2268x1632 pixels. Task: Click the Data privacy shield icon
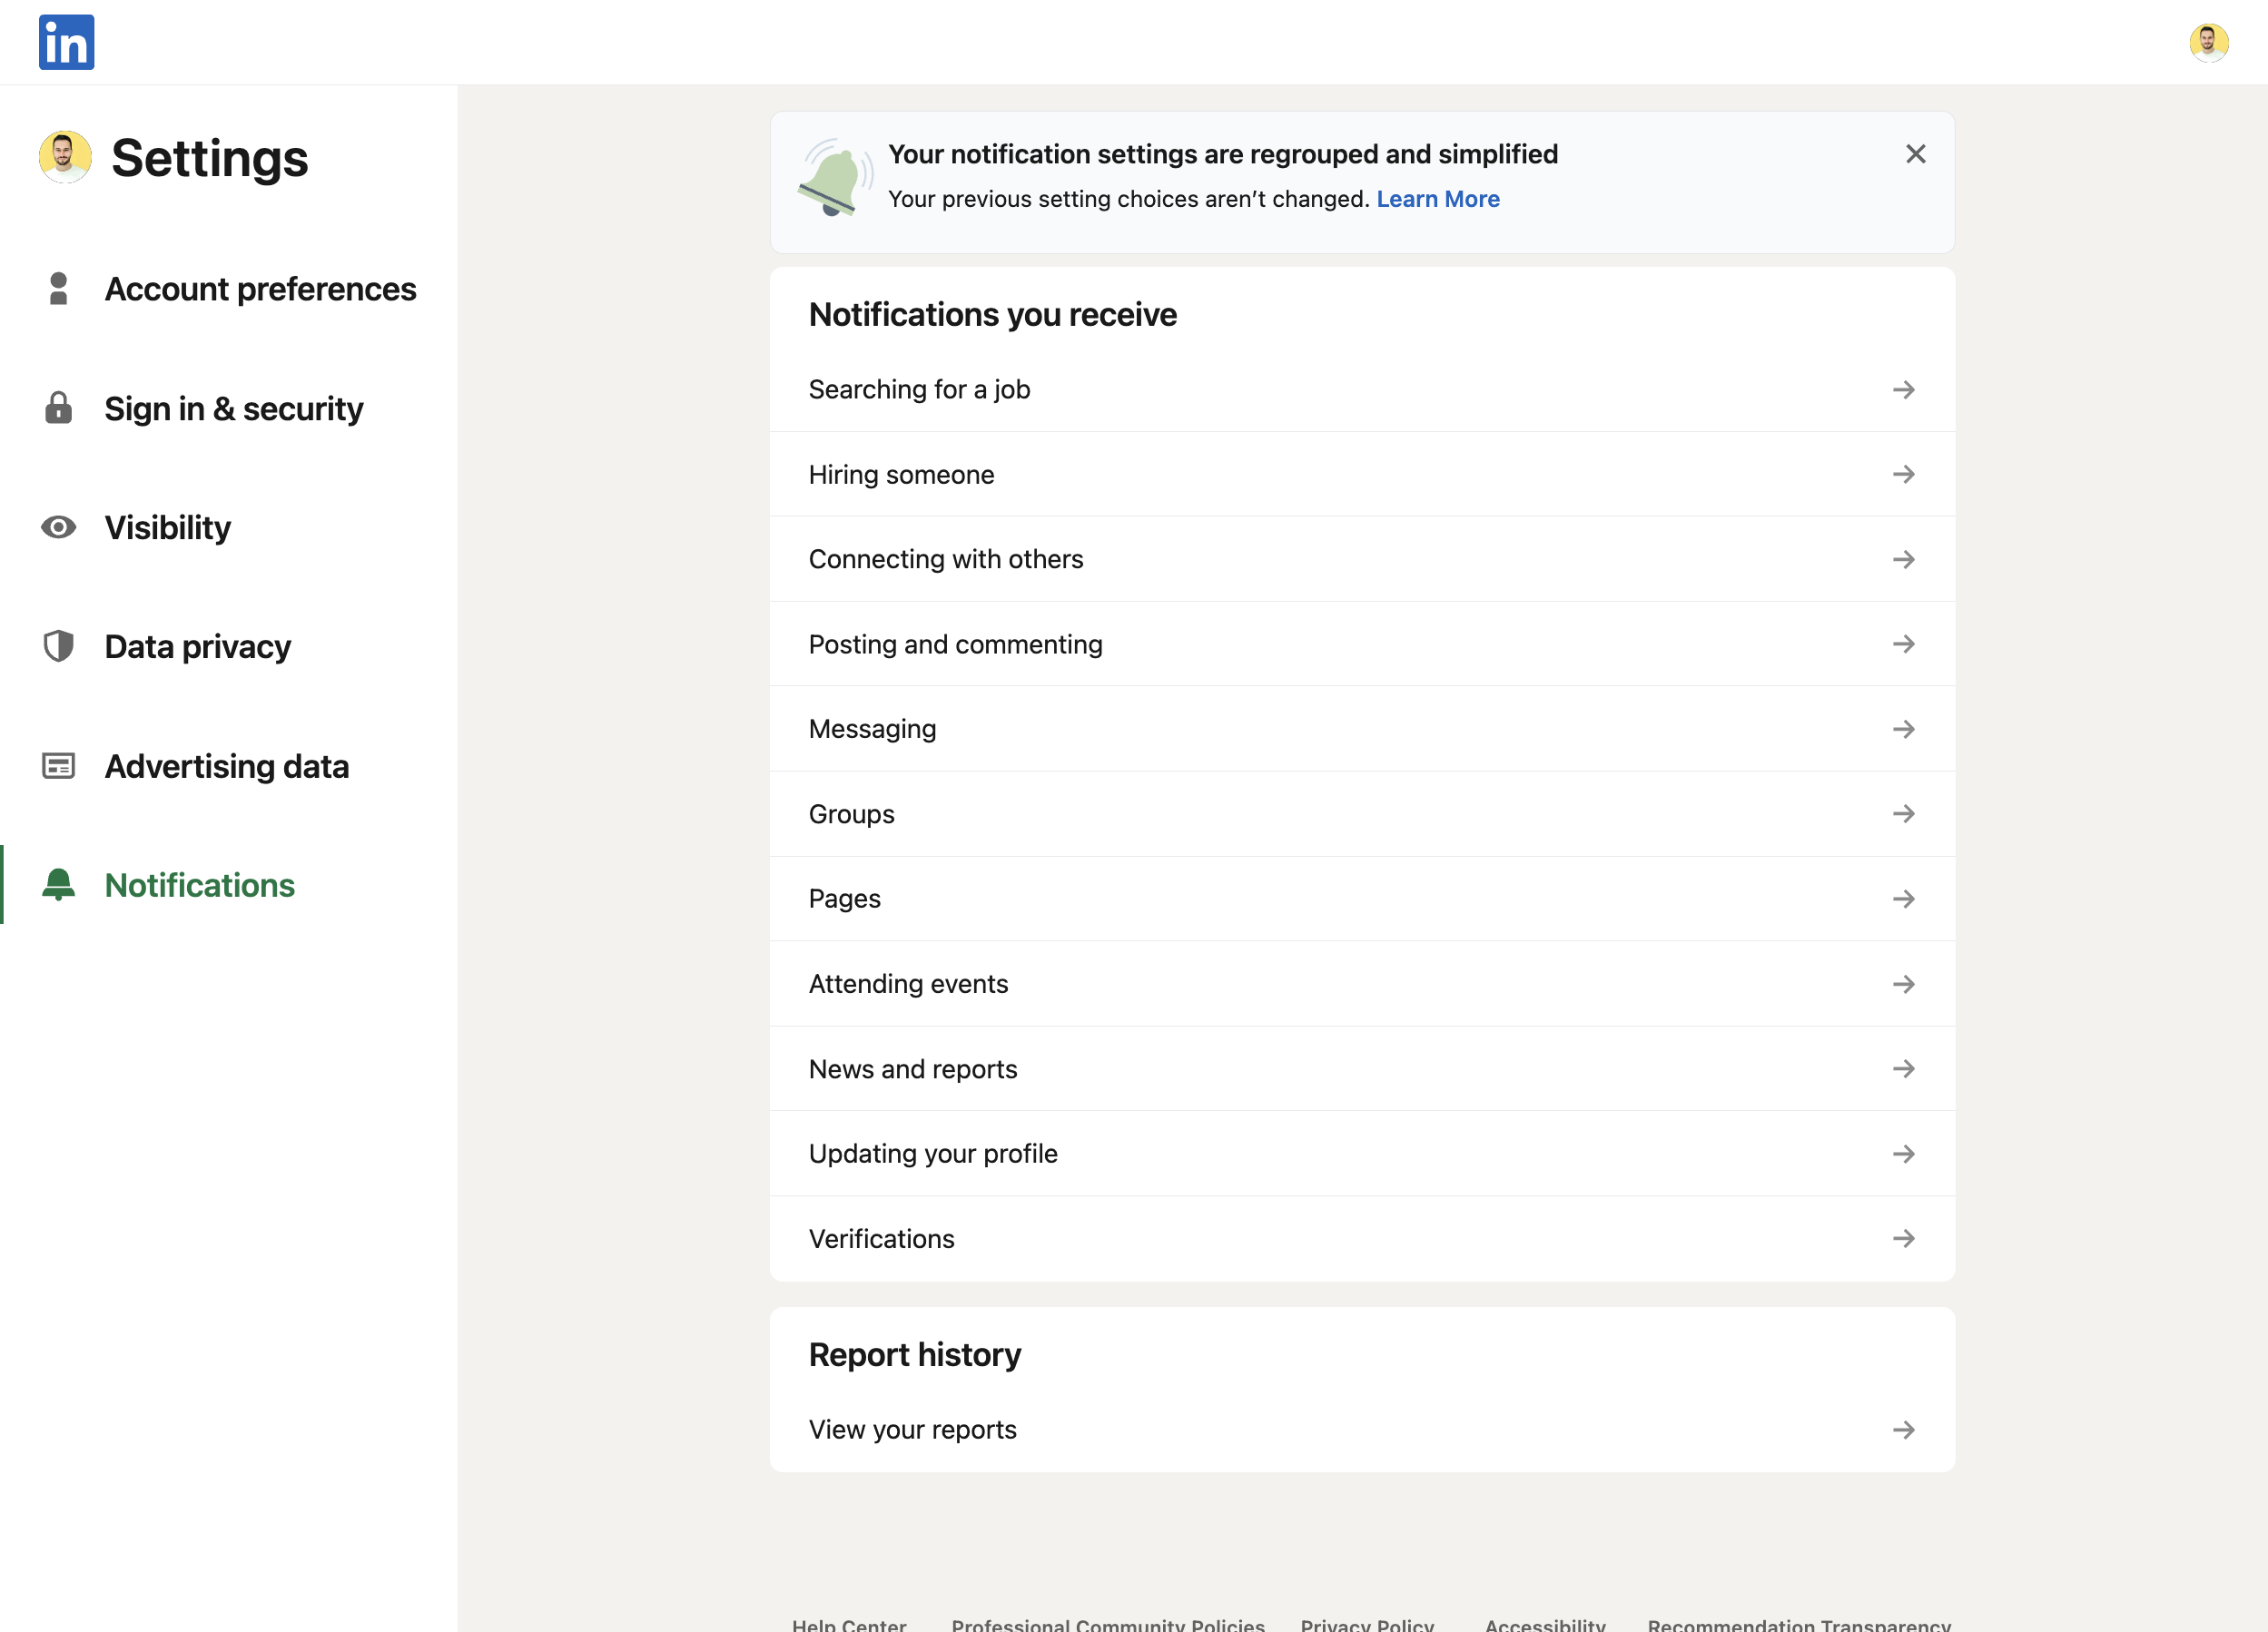[58, 646]
